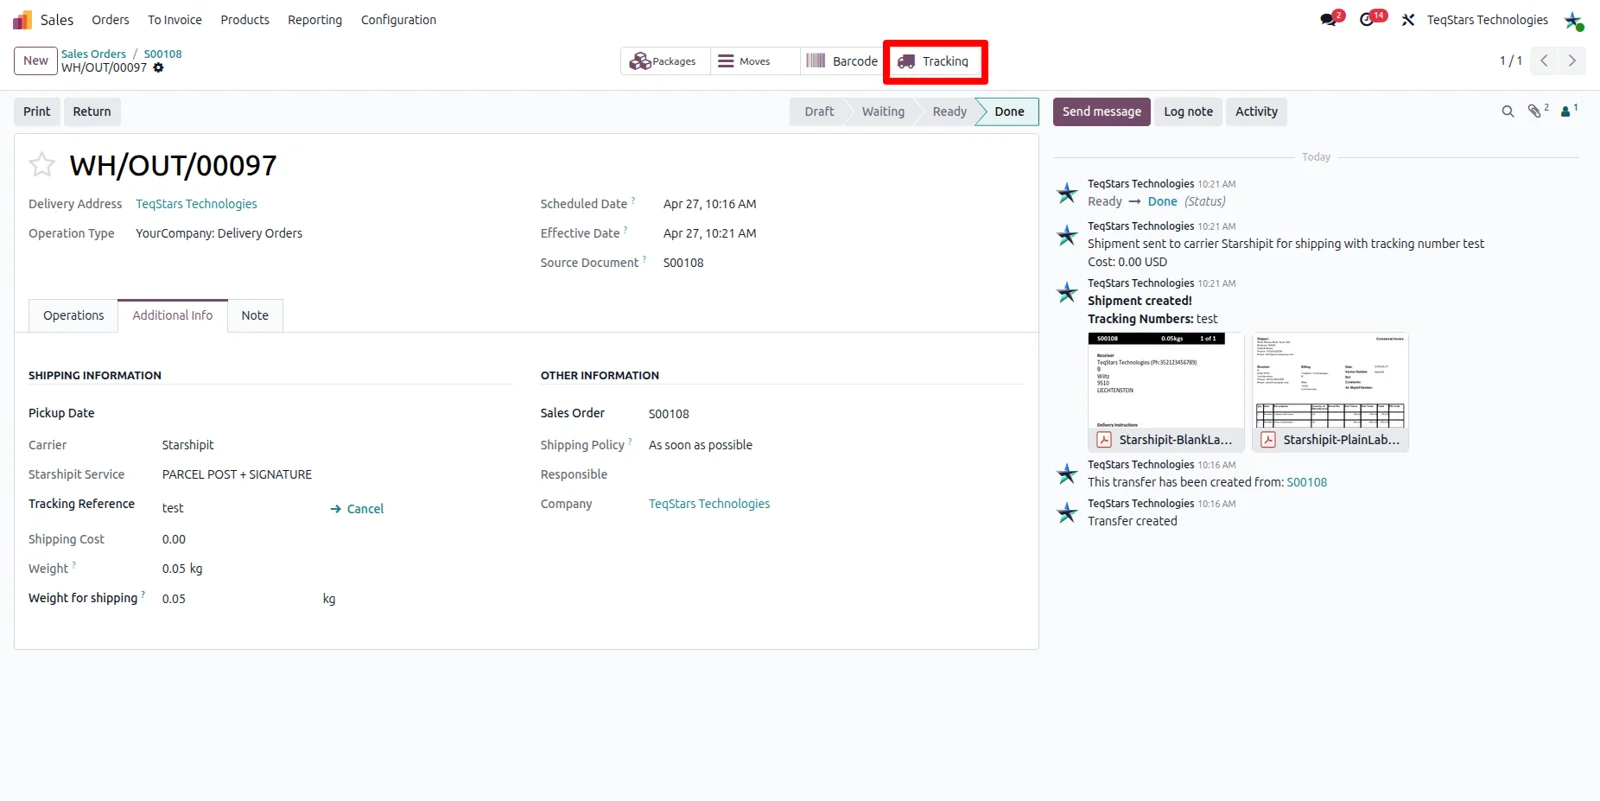The width and height of the screenshot is (1600, 801).
Task: Cancel the shipment tracking reference
Action: (x=357, y=509)
